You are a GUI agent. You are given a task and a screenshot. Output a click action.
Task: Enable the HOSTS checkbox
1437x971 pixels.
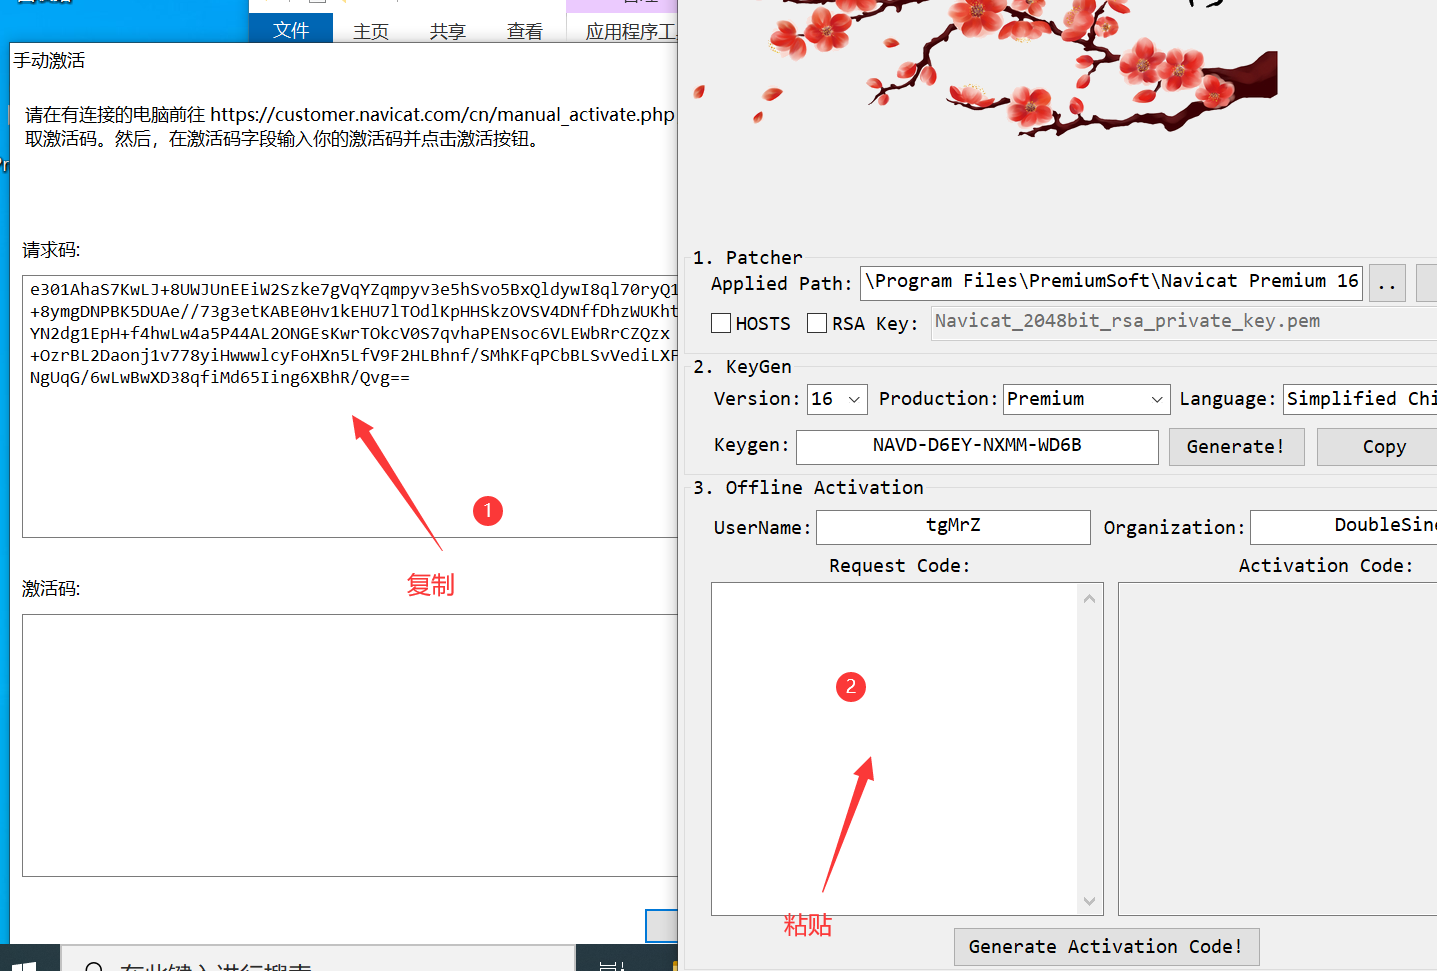[x=721, y=323]
